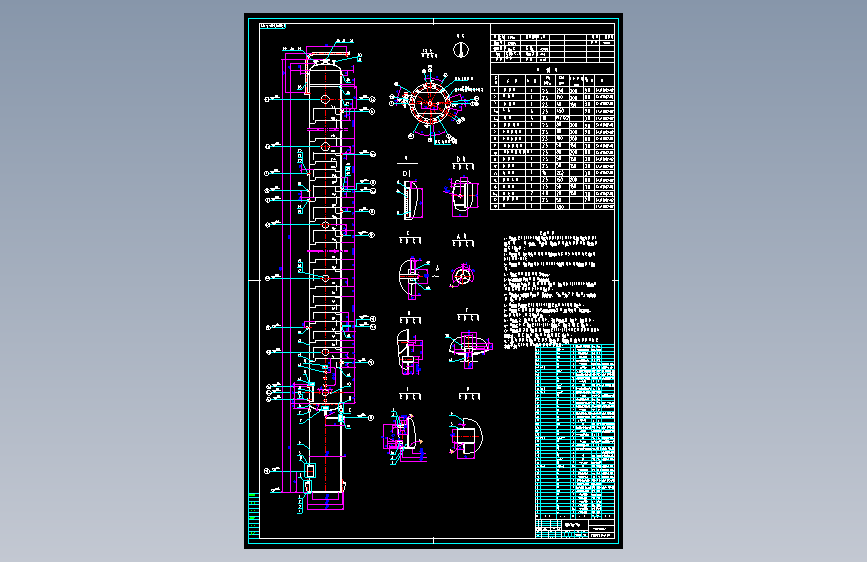This screenshot has width=867, height=562.
Task: Click the cyan parts list table
Action: tap(575, 431)
